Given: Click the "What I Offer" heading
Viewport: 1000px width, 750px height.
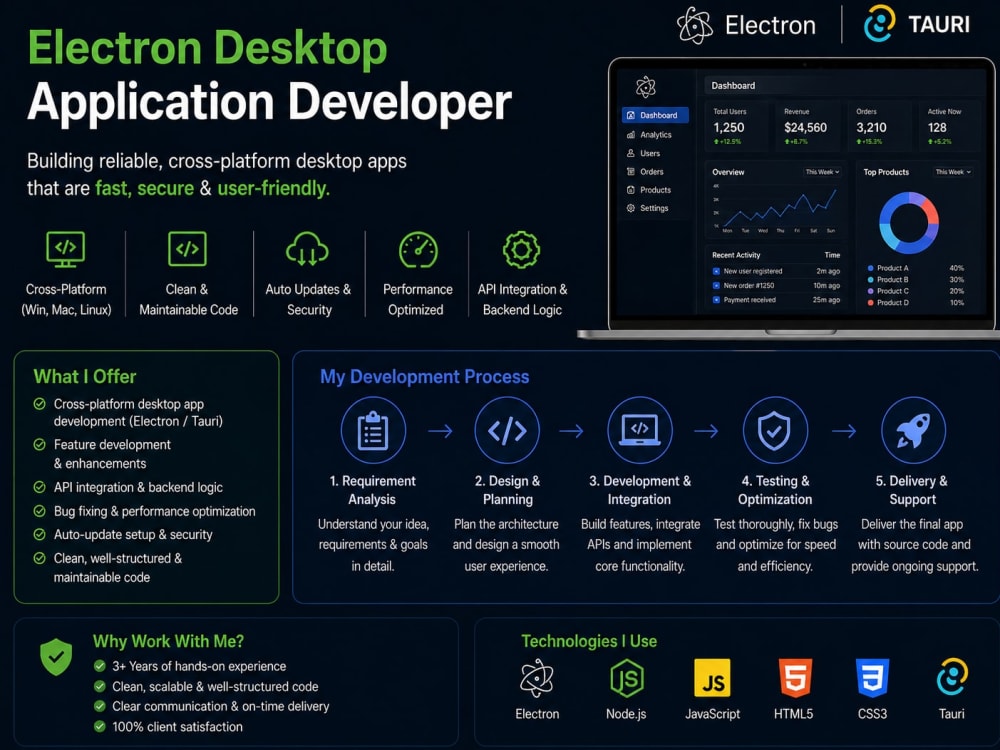Looking at the screenshot, I should pos(85,376).
